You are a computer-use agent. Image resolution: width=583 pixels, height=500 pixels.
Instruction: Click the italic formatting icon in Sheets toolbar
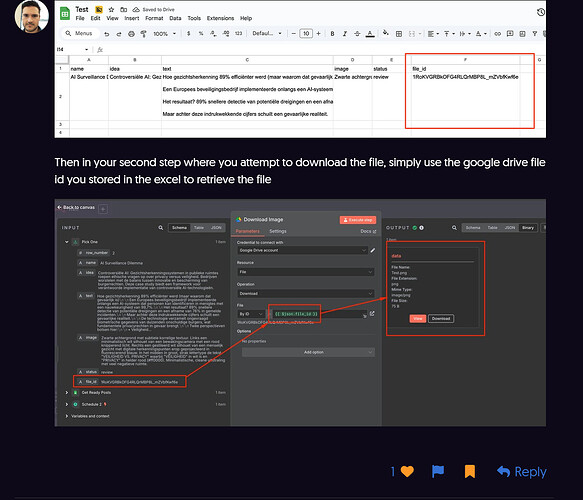point(345,34)
